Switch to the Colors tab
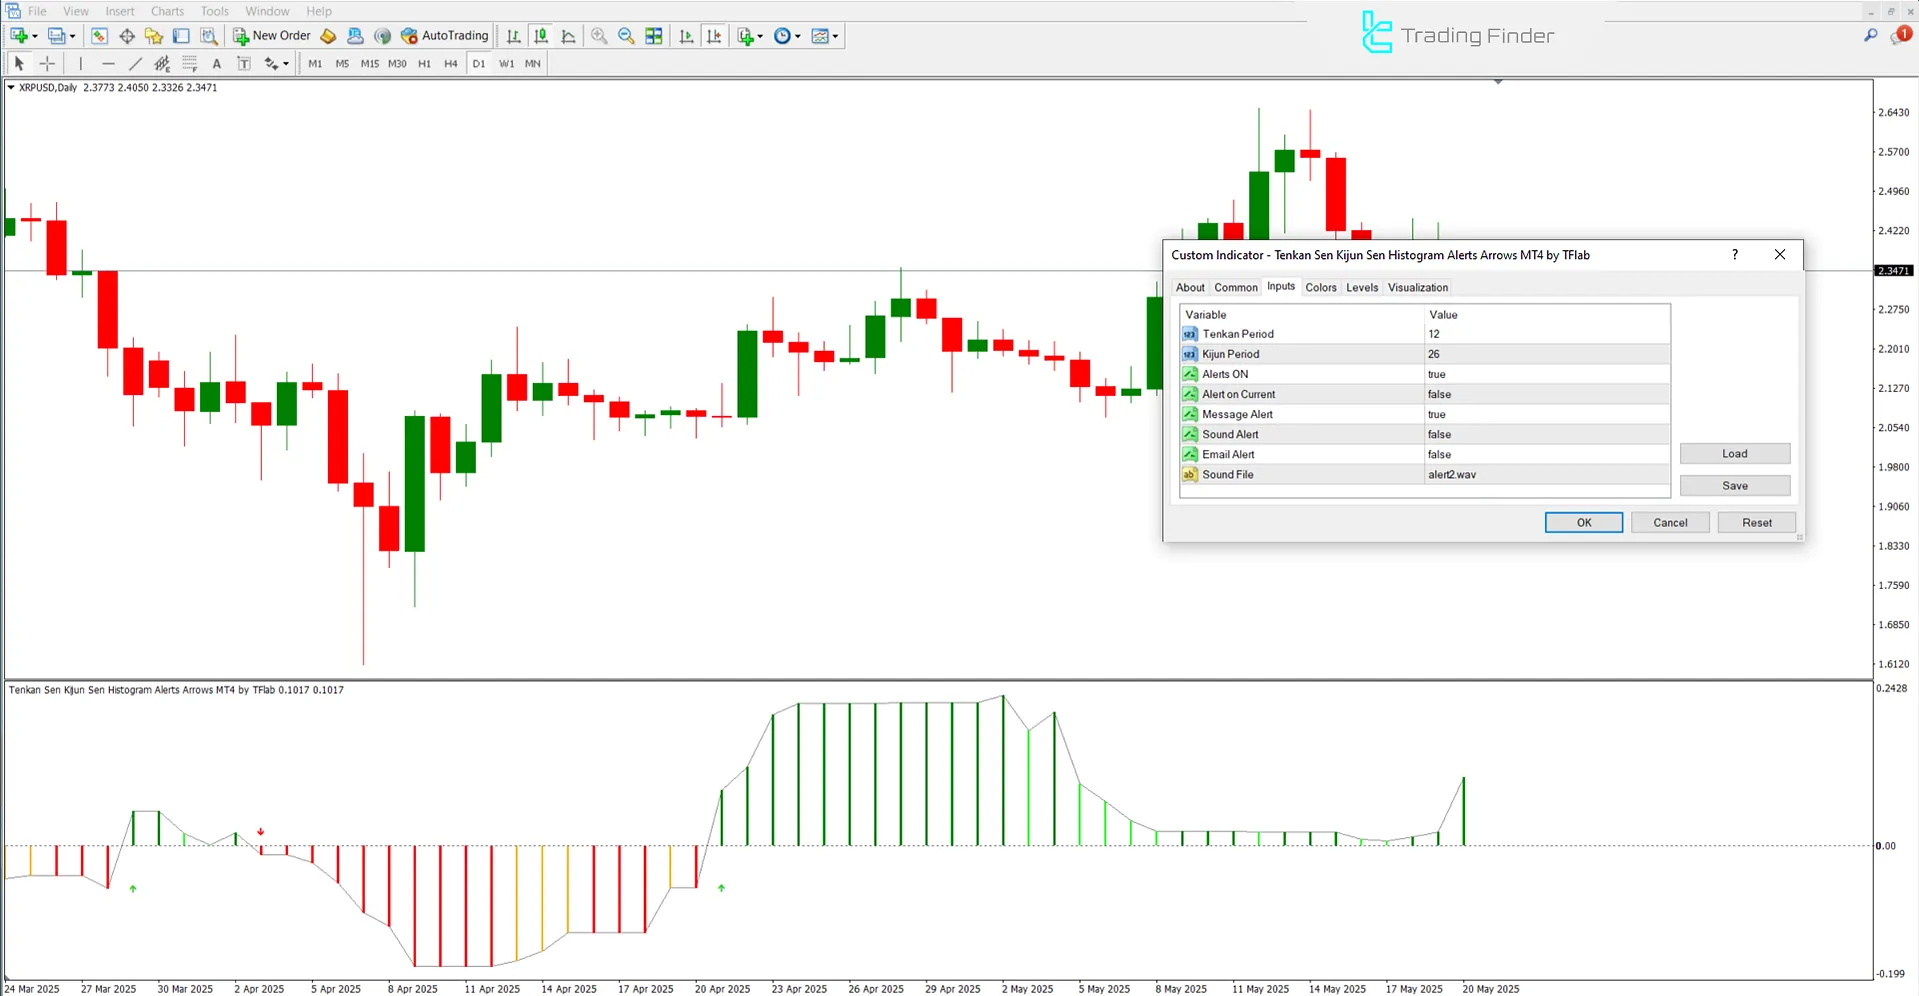This screenshot has width=1919, height=996. (1320, 287)
